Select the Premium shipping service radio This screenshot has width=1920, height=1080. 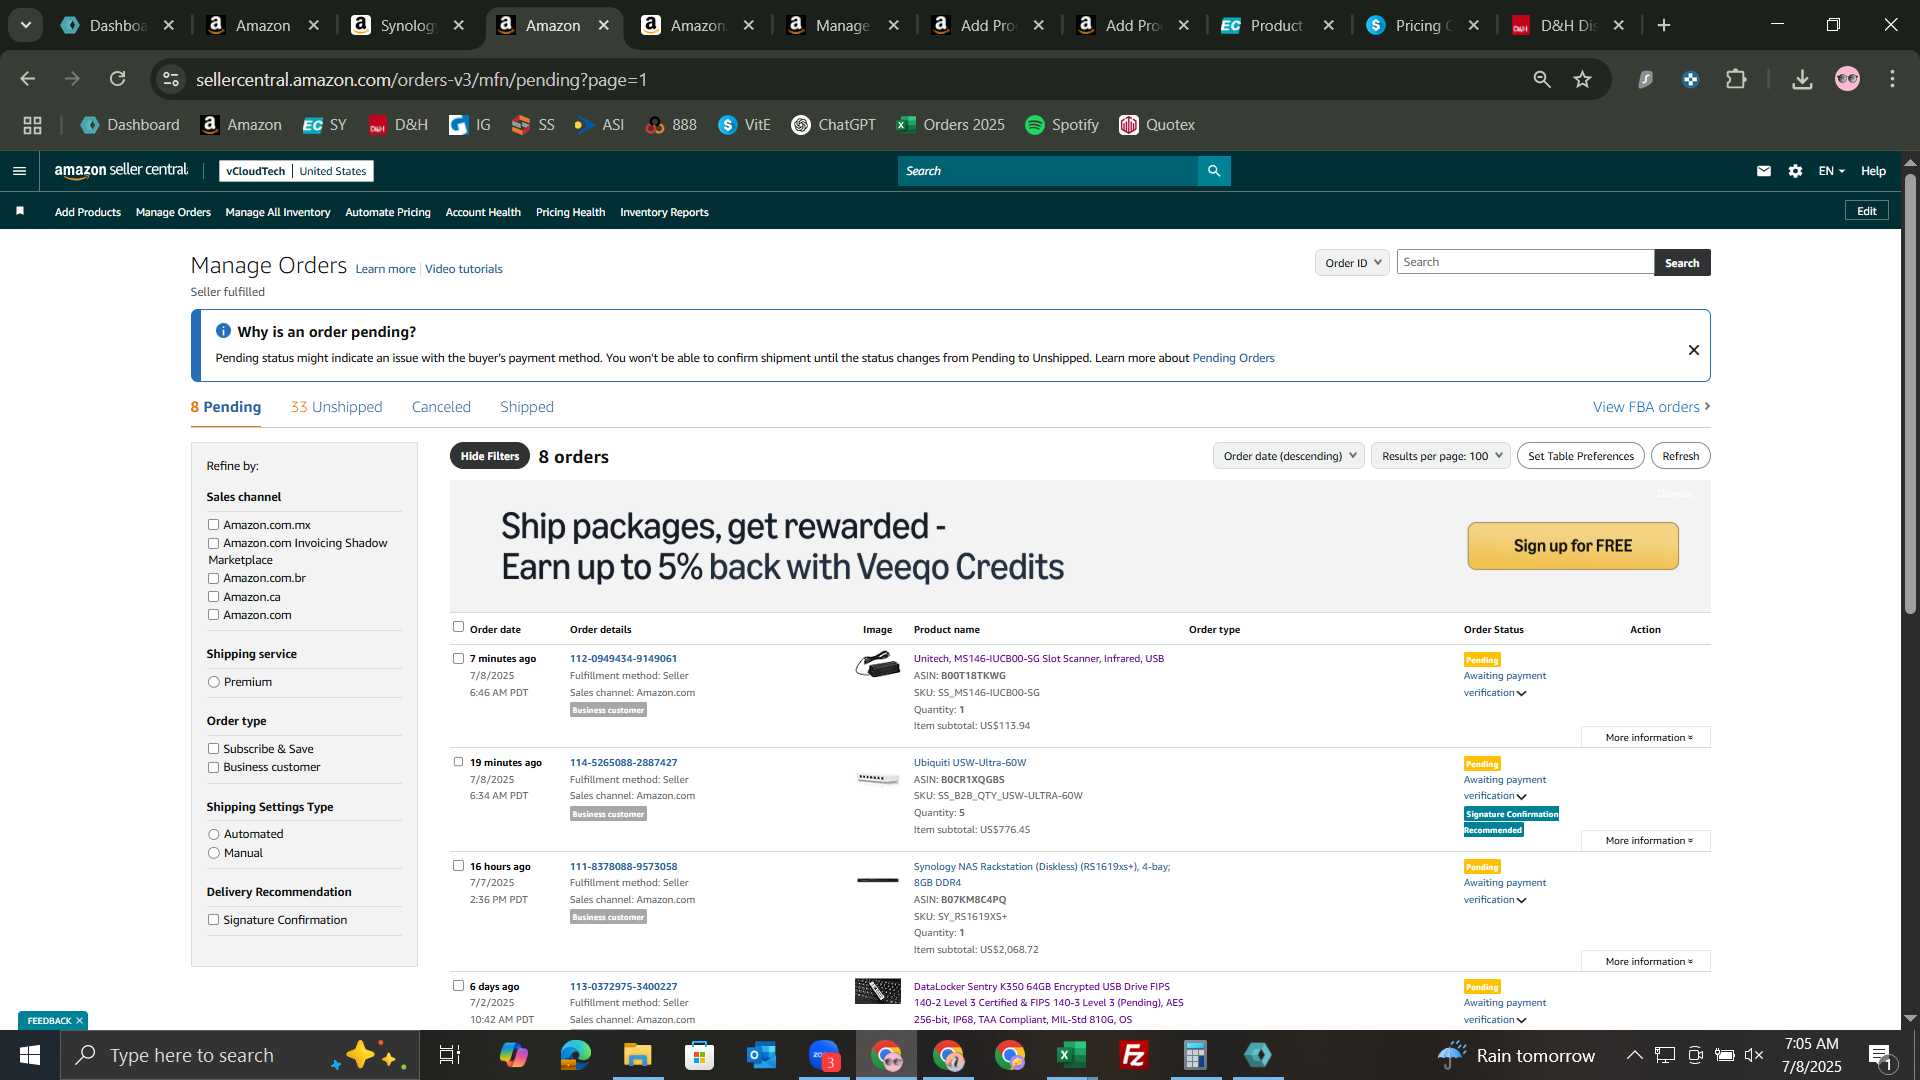[213, 682]
